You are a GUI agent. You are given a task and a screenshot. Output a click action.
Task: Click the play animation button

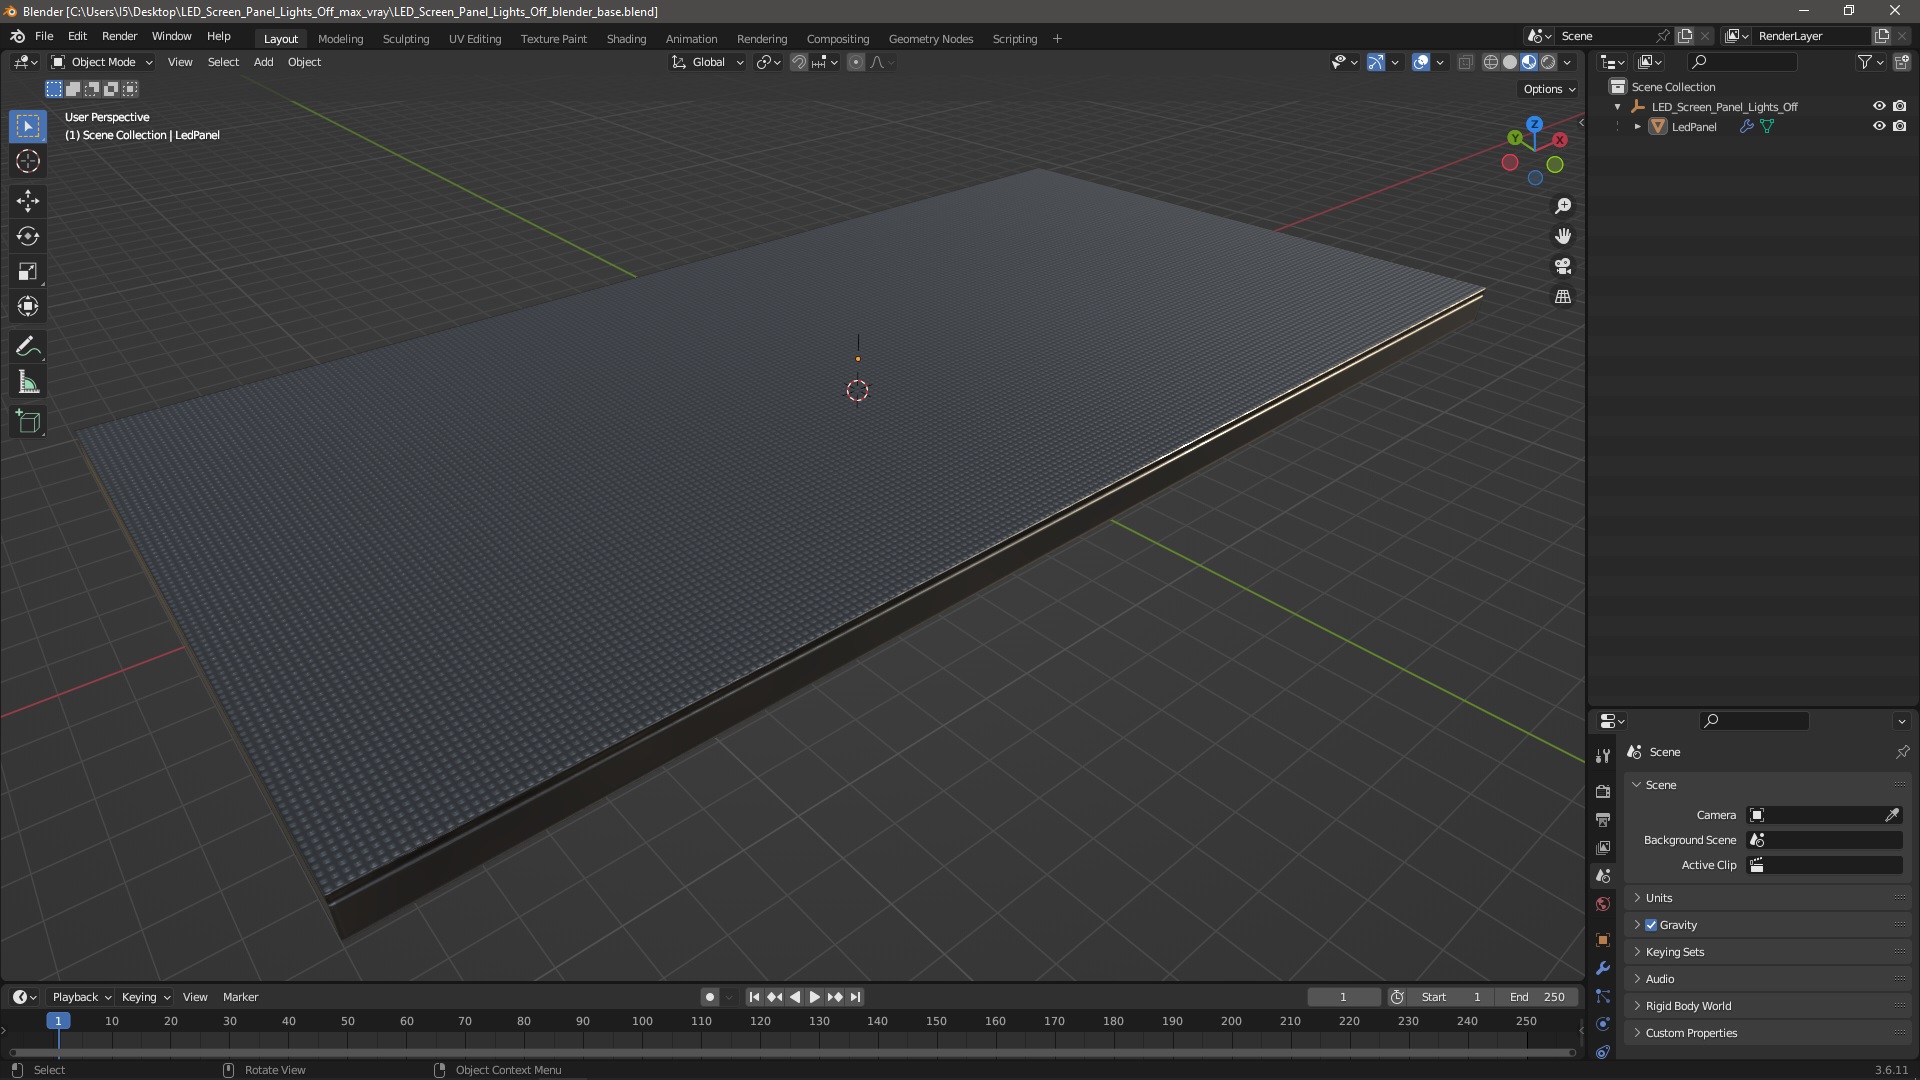(814, 997)
